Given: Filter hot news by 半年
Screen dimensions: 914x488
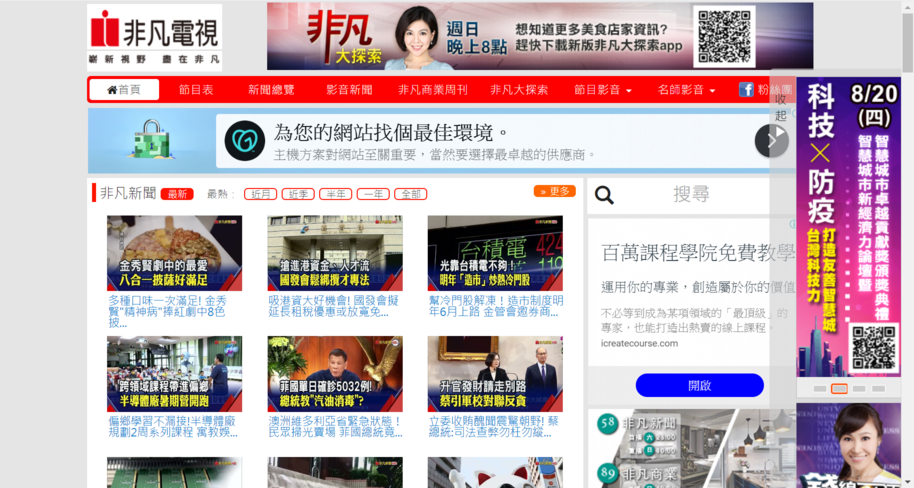Looking at the screenshot, I should 336,194.
